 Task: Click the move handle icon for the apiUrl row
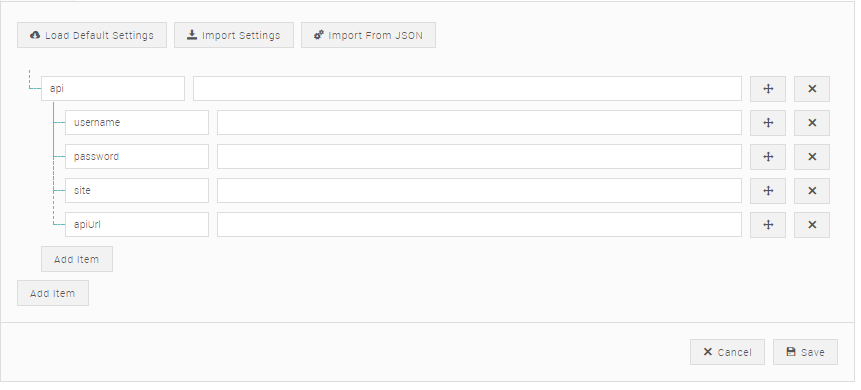(768, 225)
